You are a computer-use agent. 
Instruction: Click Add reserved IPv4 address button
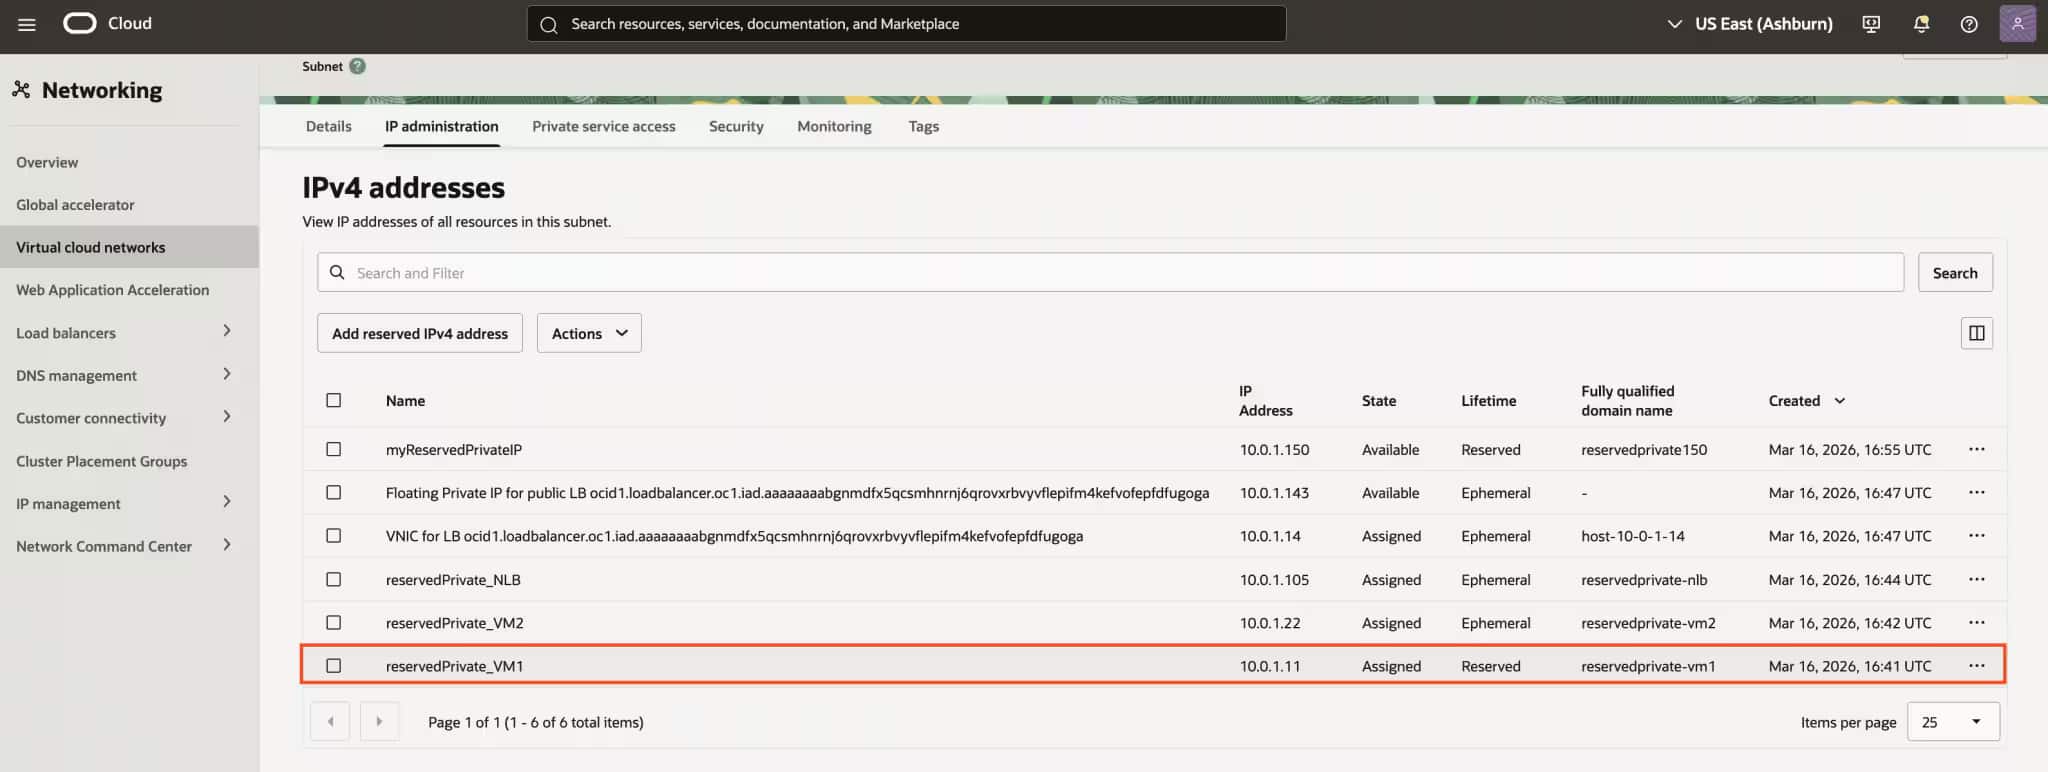click(x=420, y=333)
